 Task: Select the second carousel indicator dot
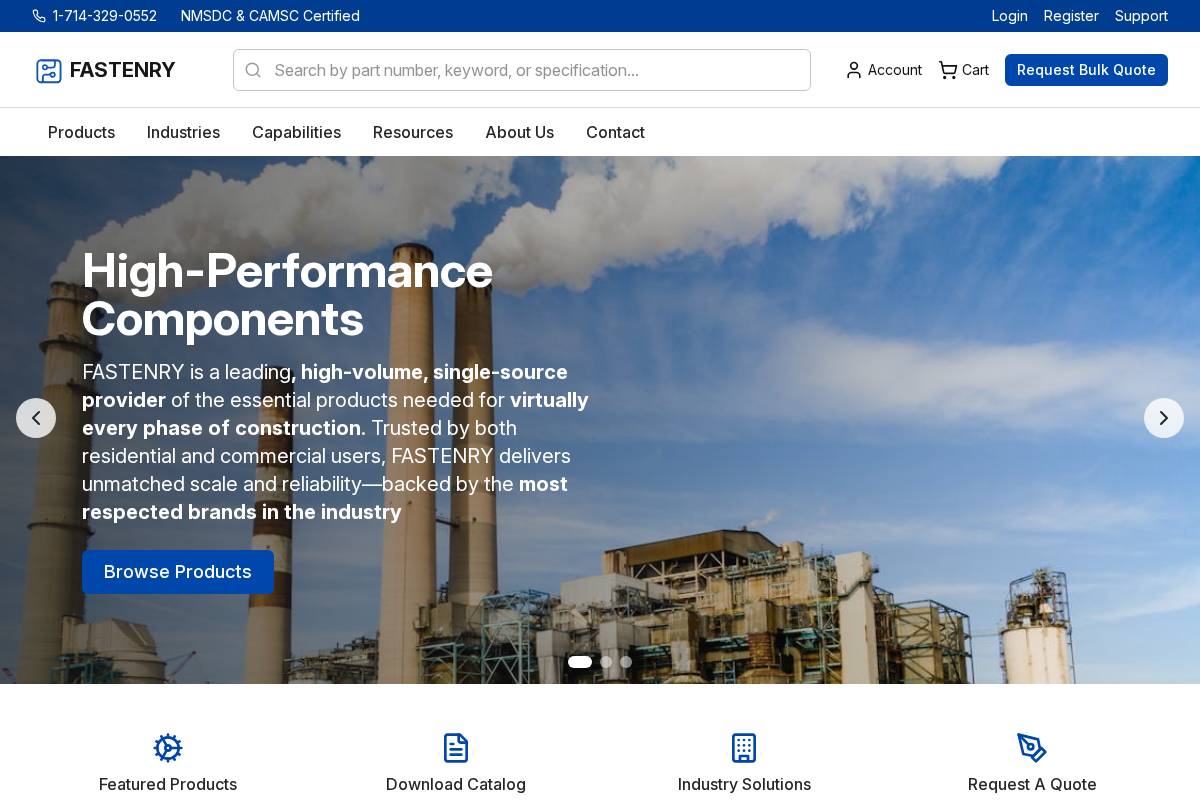click(x=606, y=662)
